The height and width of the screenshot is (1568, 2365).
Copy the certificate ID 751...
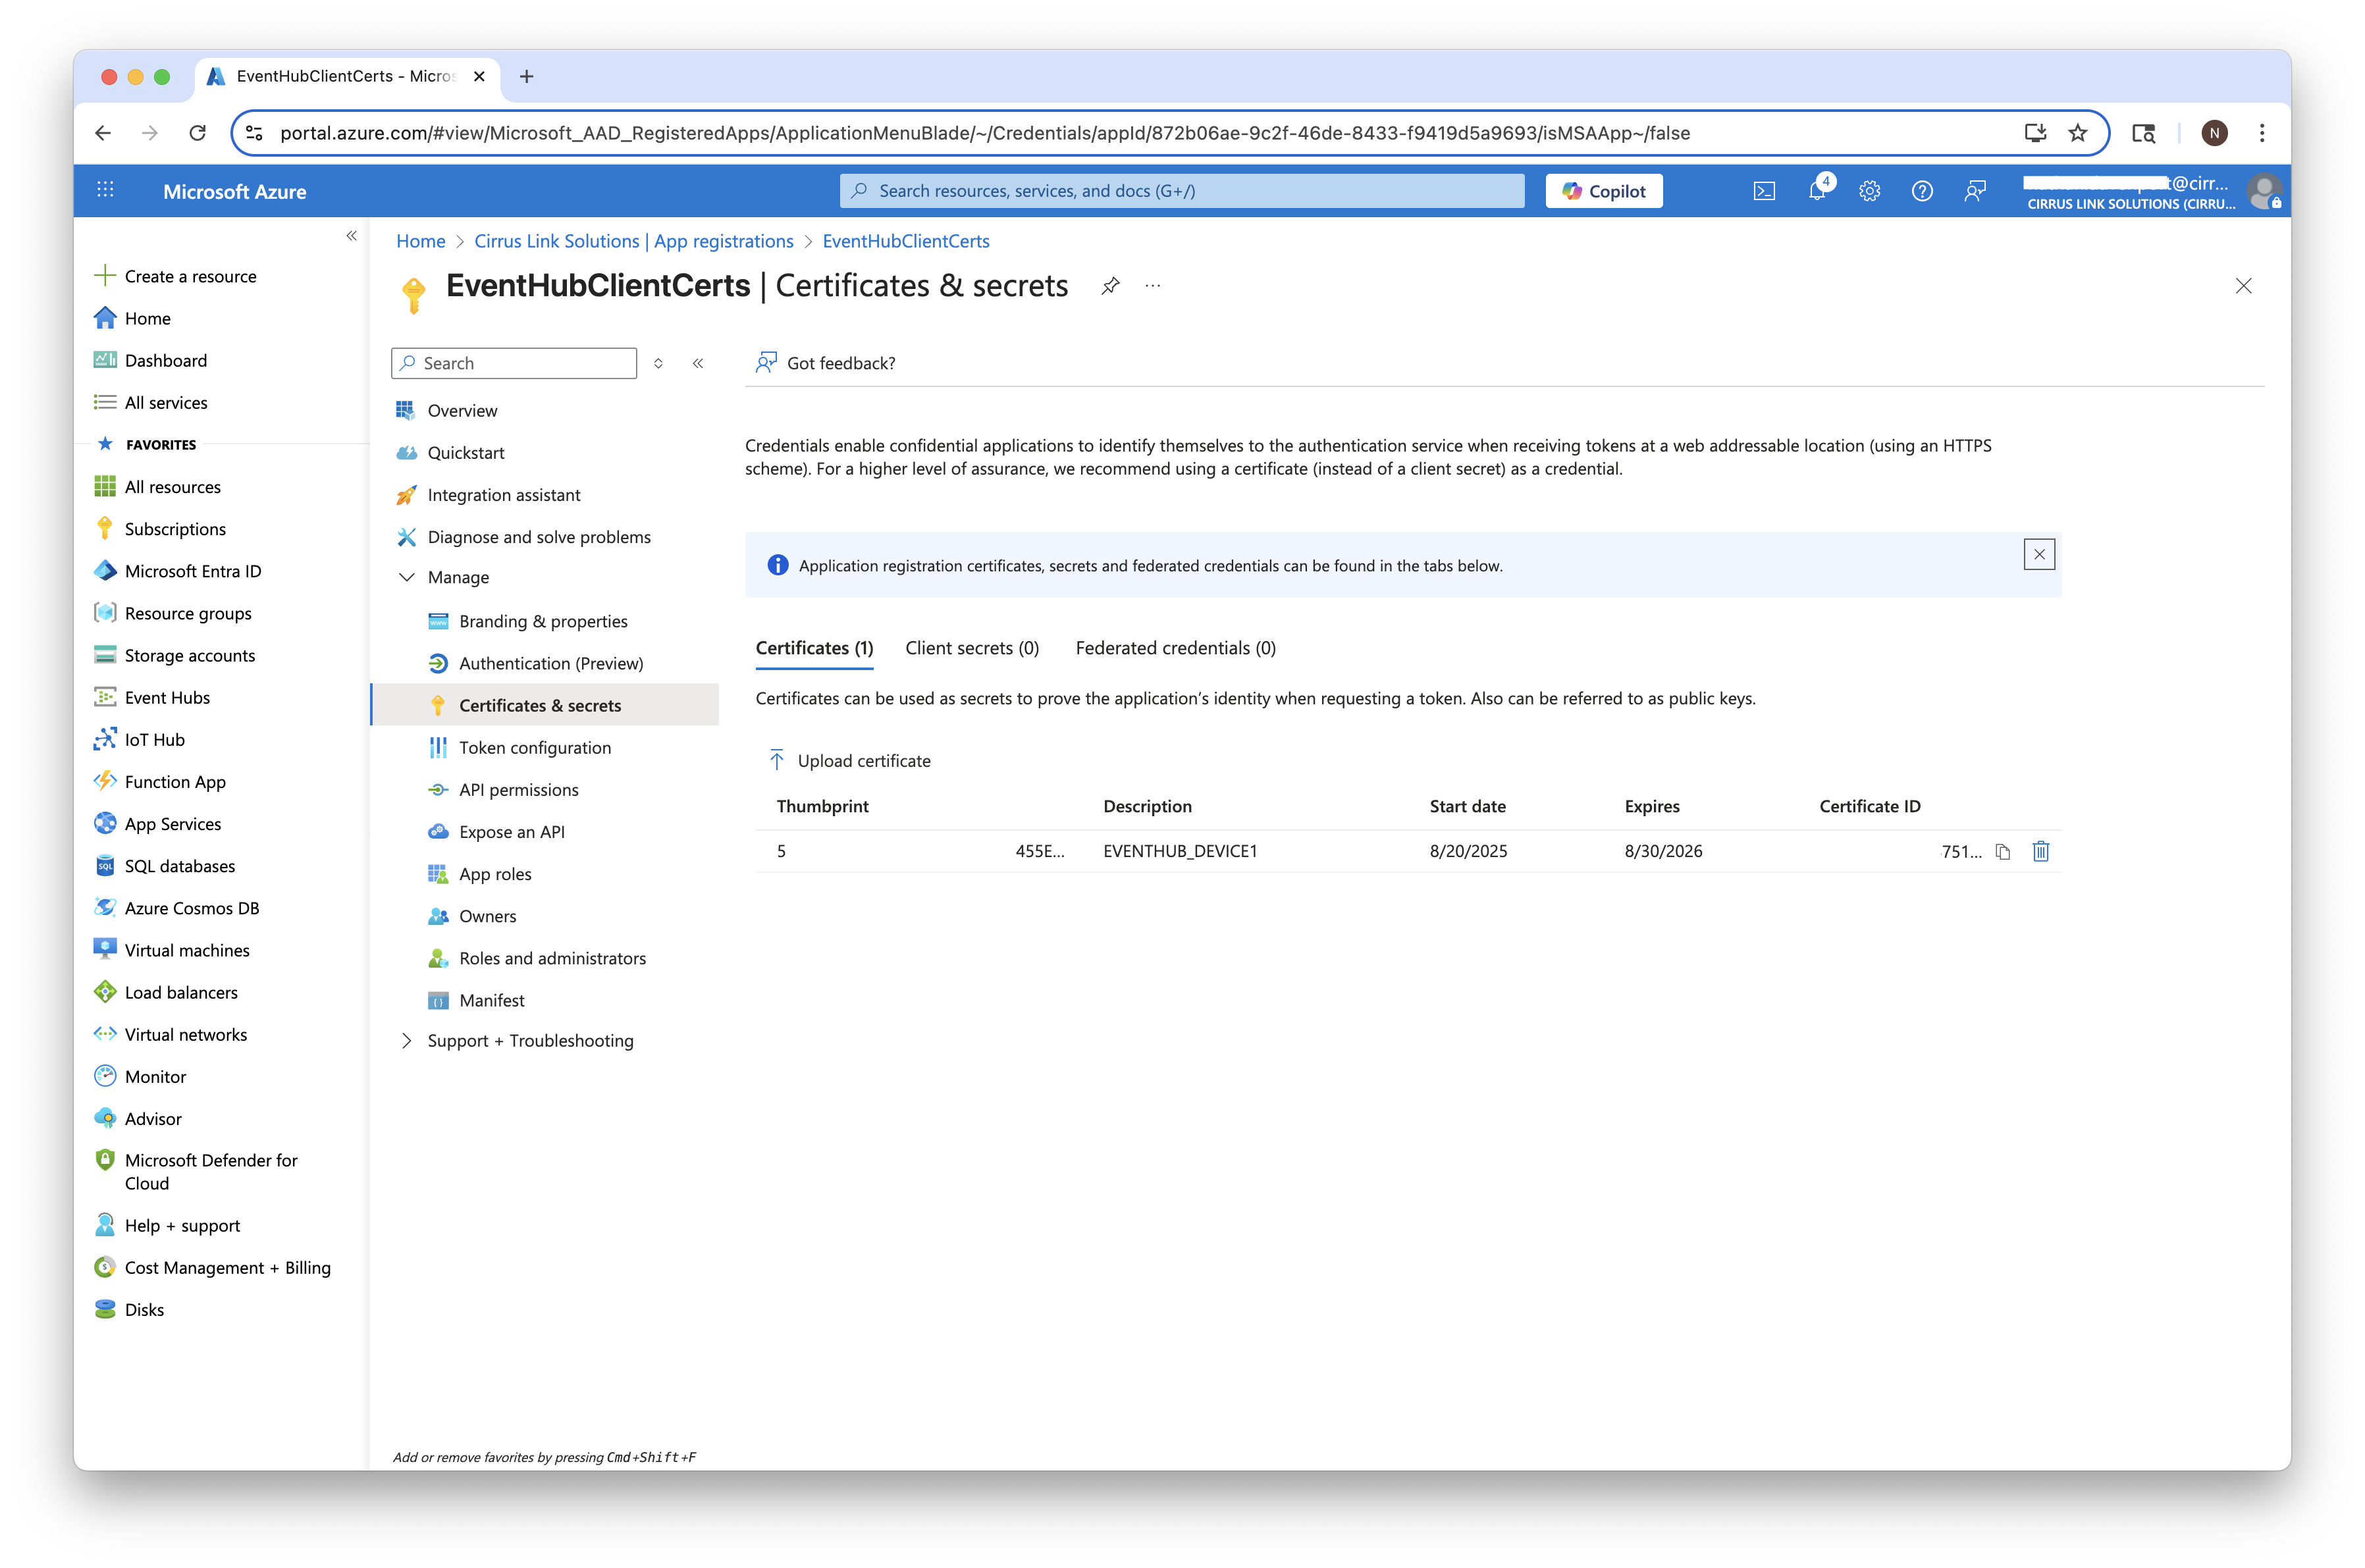click(2002, 851)
